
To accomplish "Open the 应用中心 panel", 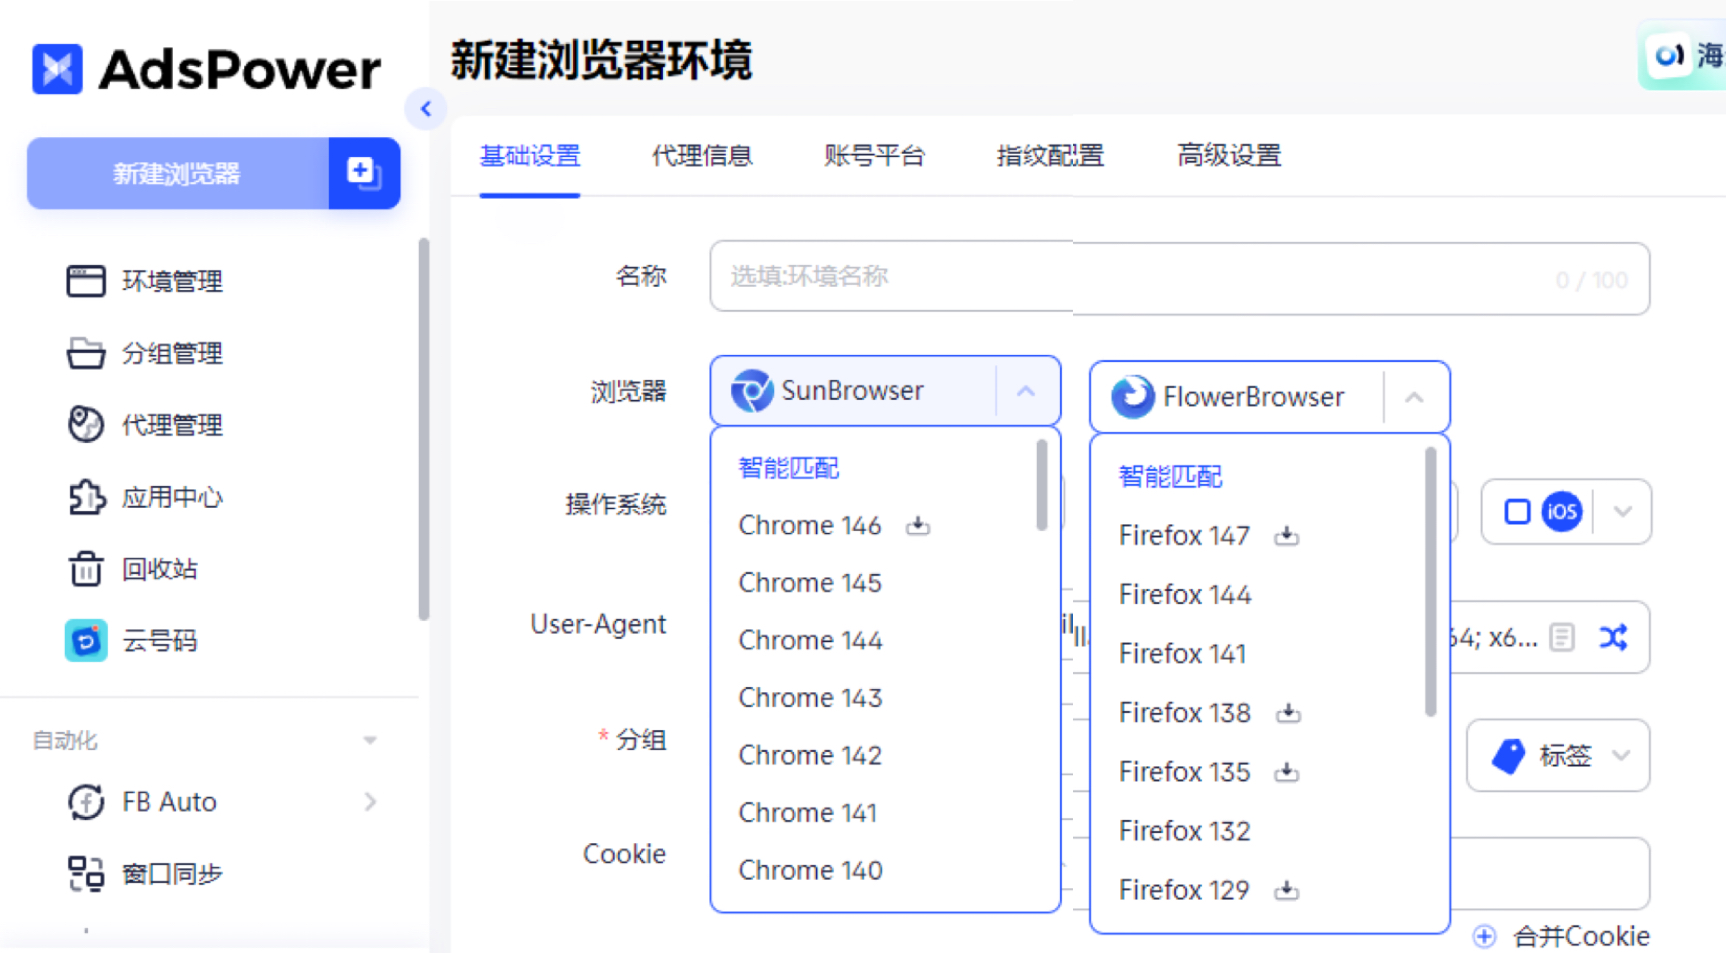I will 172,497.
